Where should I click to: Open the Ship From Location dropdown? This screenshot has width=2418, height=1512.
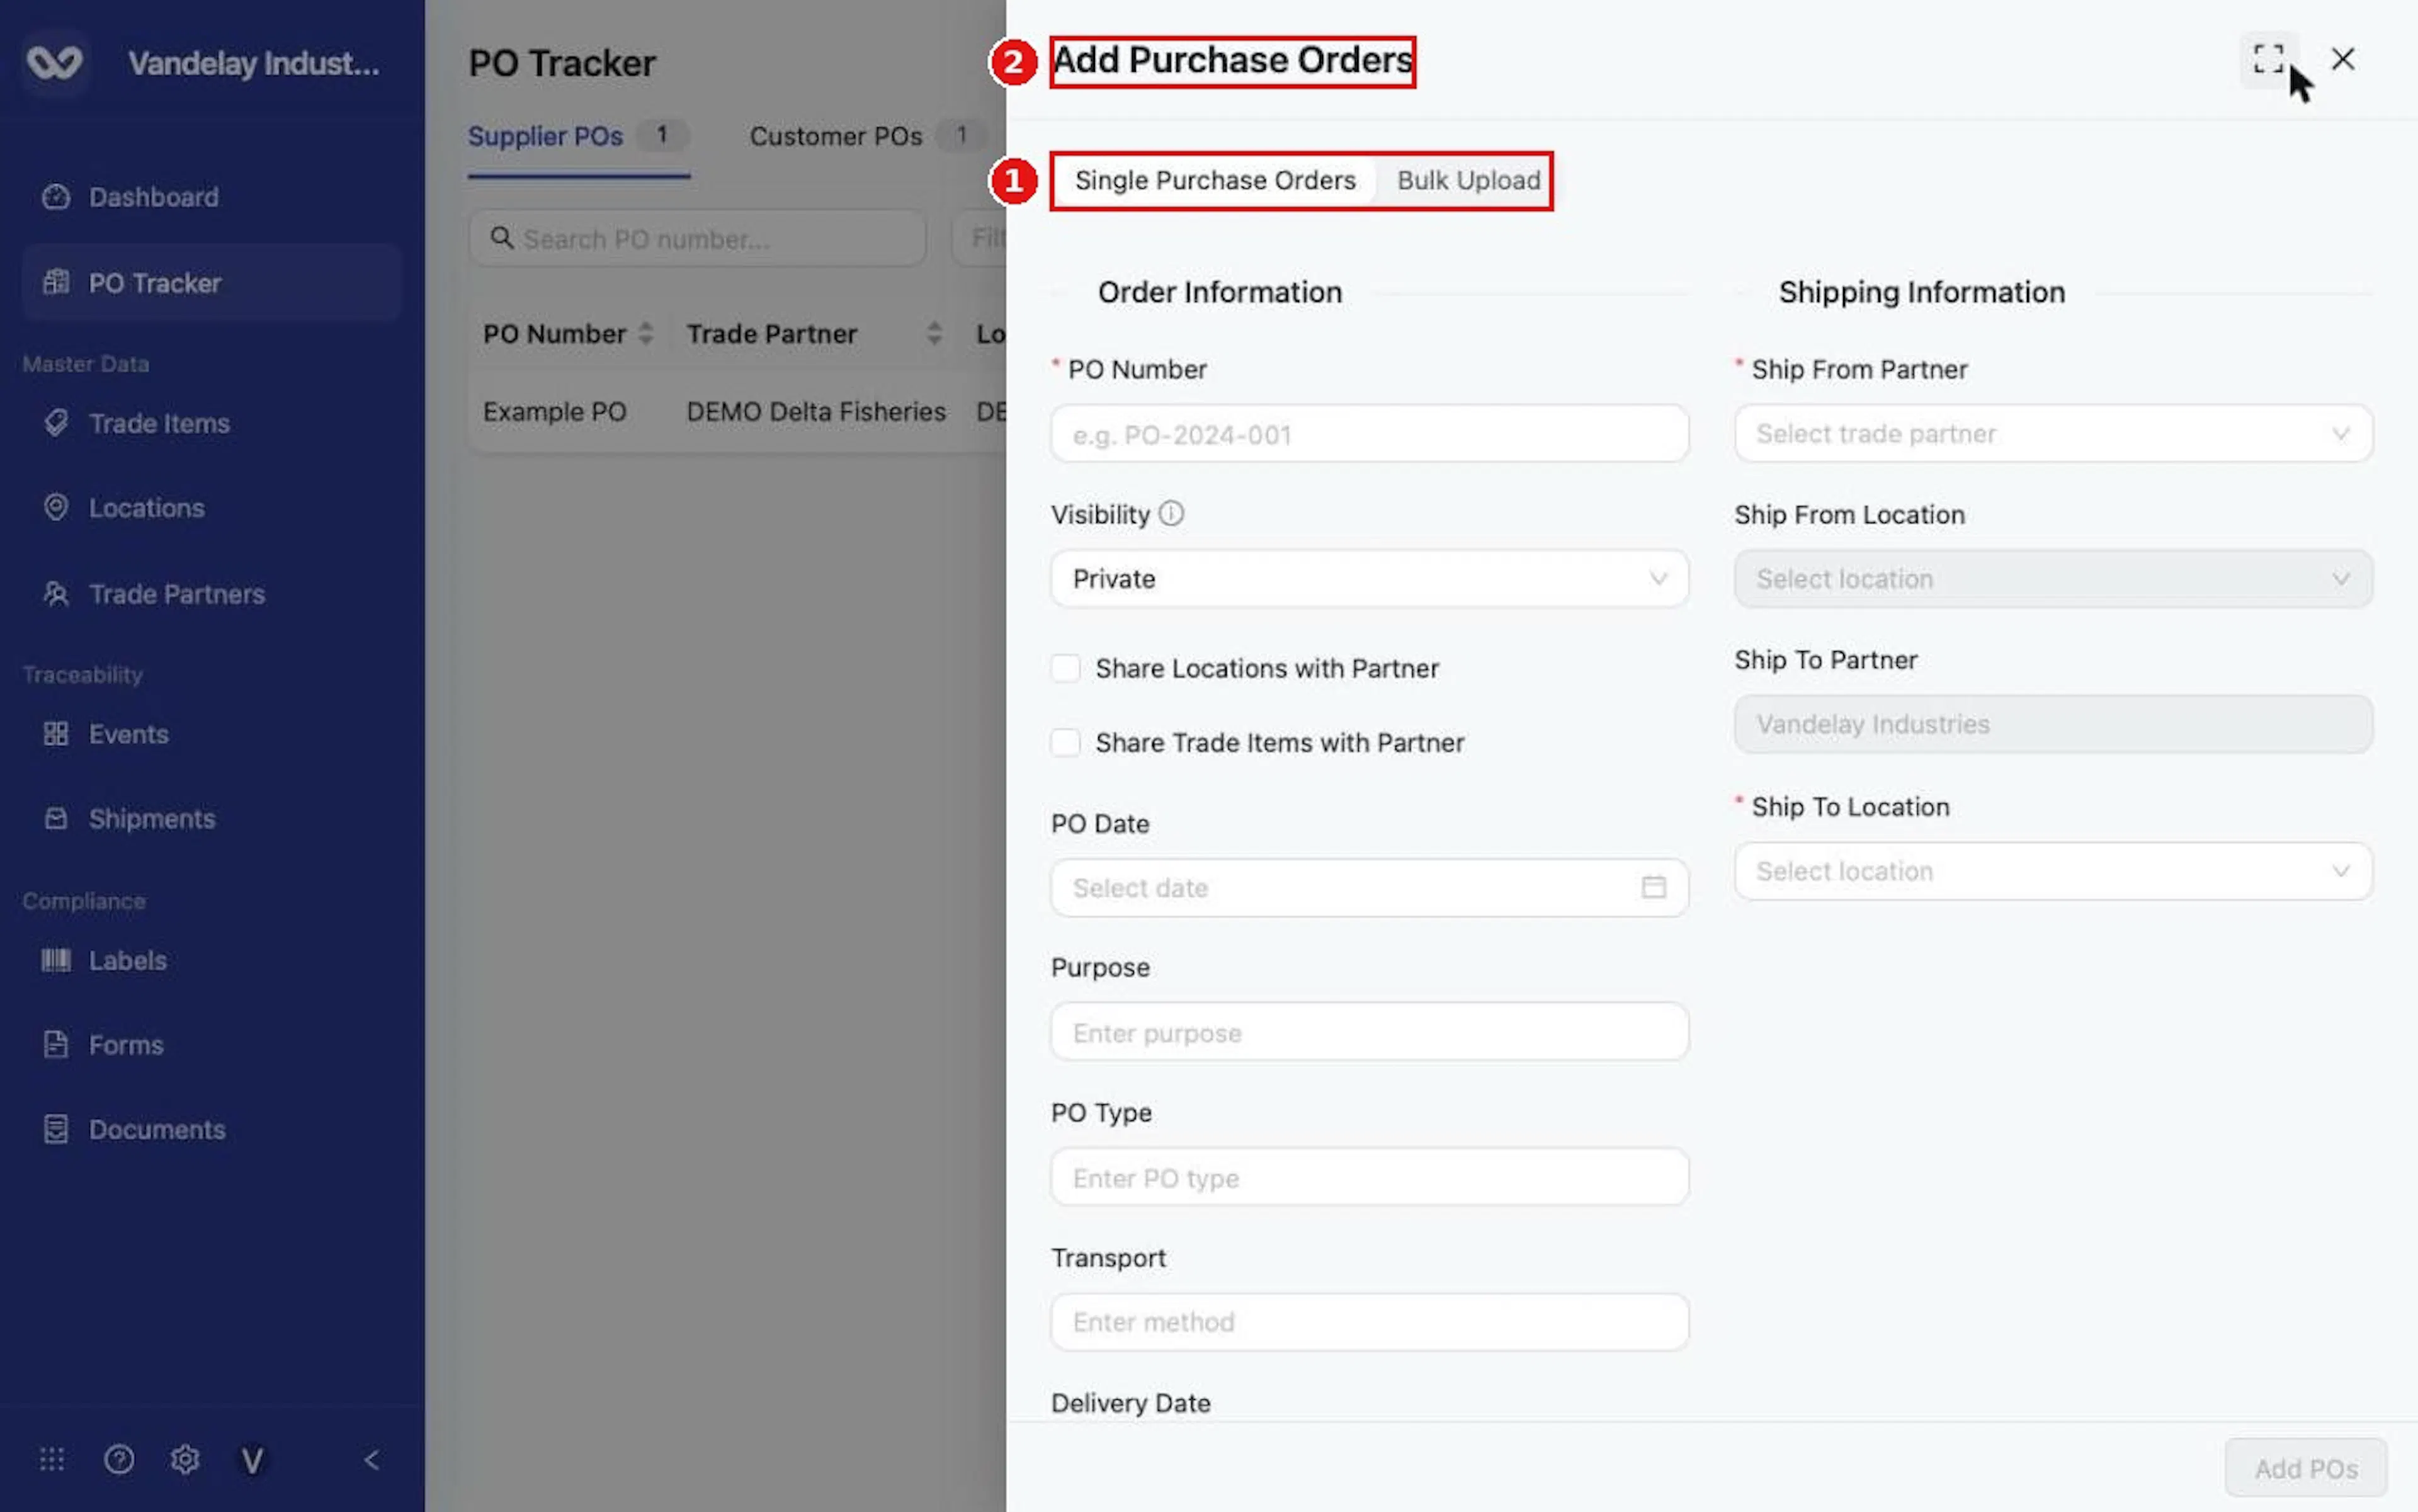tap(2053, 578)
